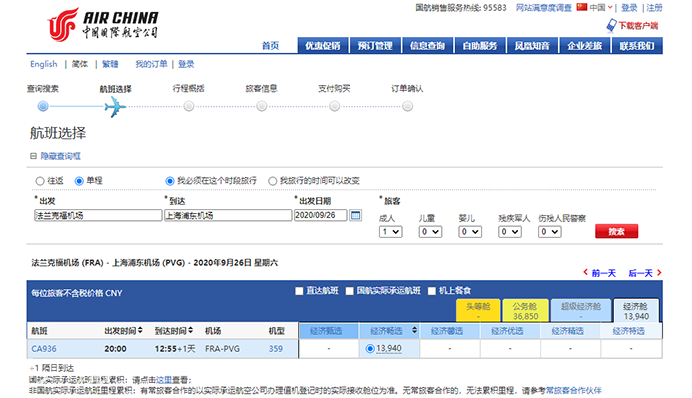Collapse the query box via minus icon
Screen dimensions: 692x398
pos(33,156)
